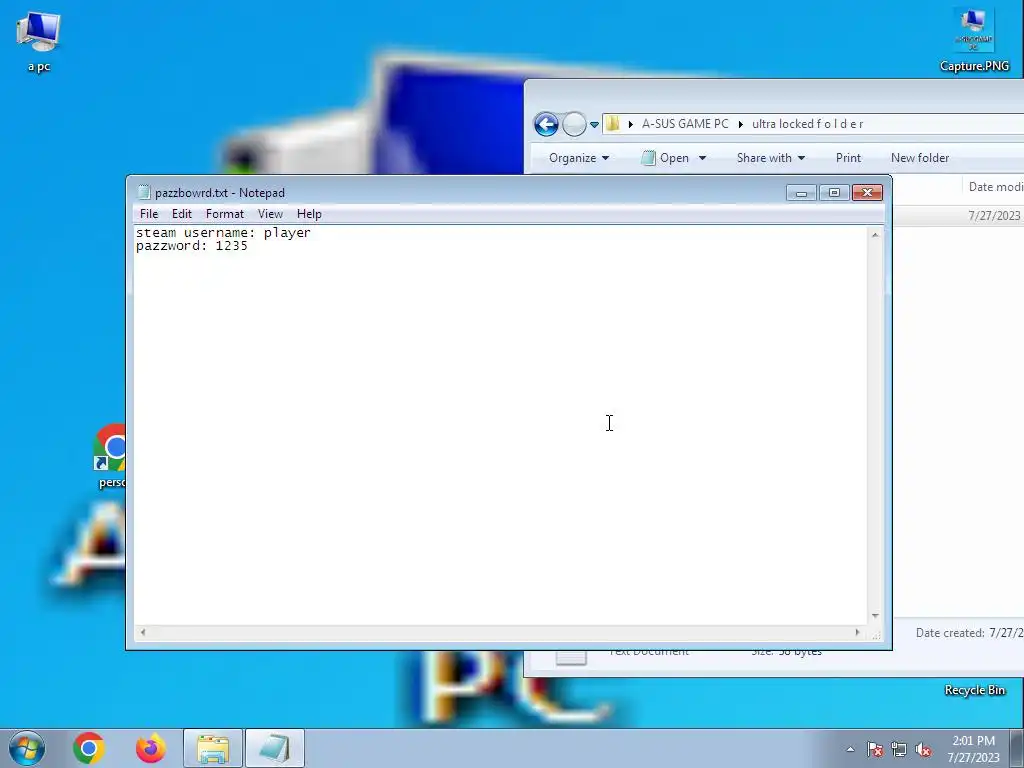The image size is (1024, 768).
Task: Minimize the Notepad window
Action: (x=801, y=193)
